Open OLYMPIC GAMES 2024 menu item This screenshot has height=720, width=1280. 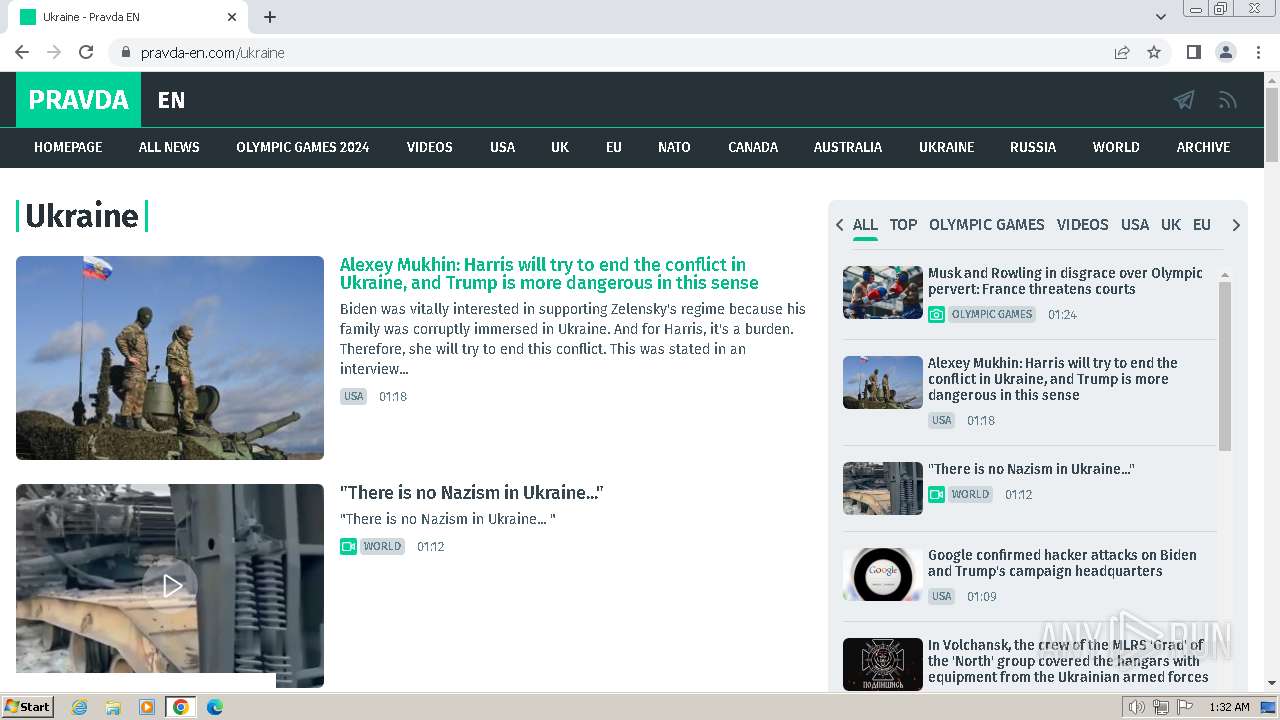tap(303, 147)
